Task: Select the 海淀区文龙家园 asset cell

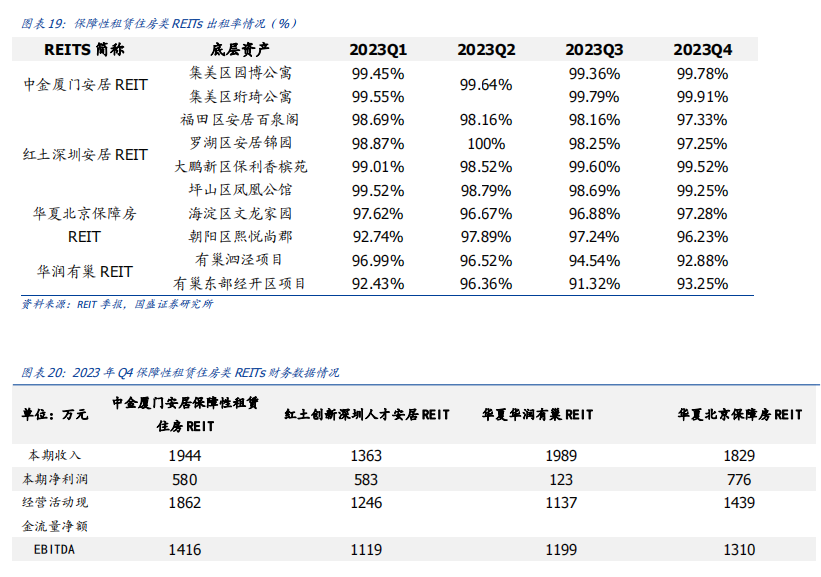Action: [240, 214]
